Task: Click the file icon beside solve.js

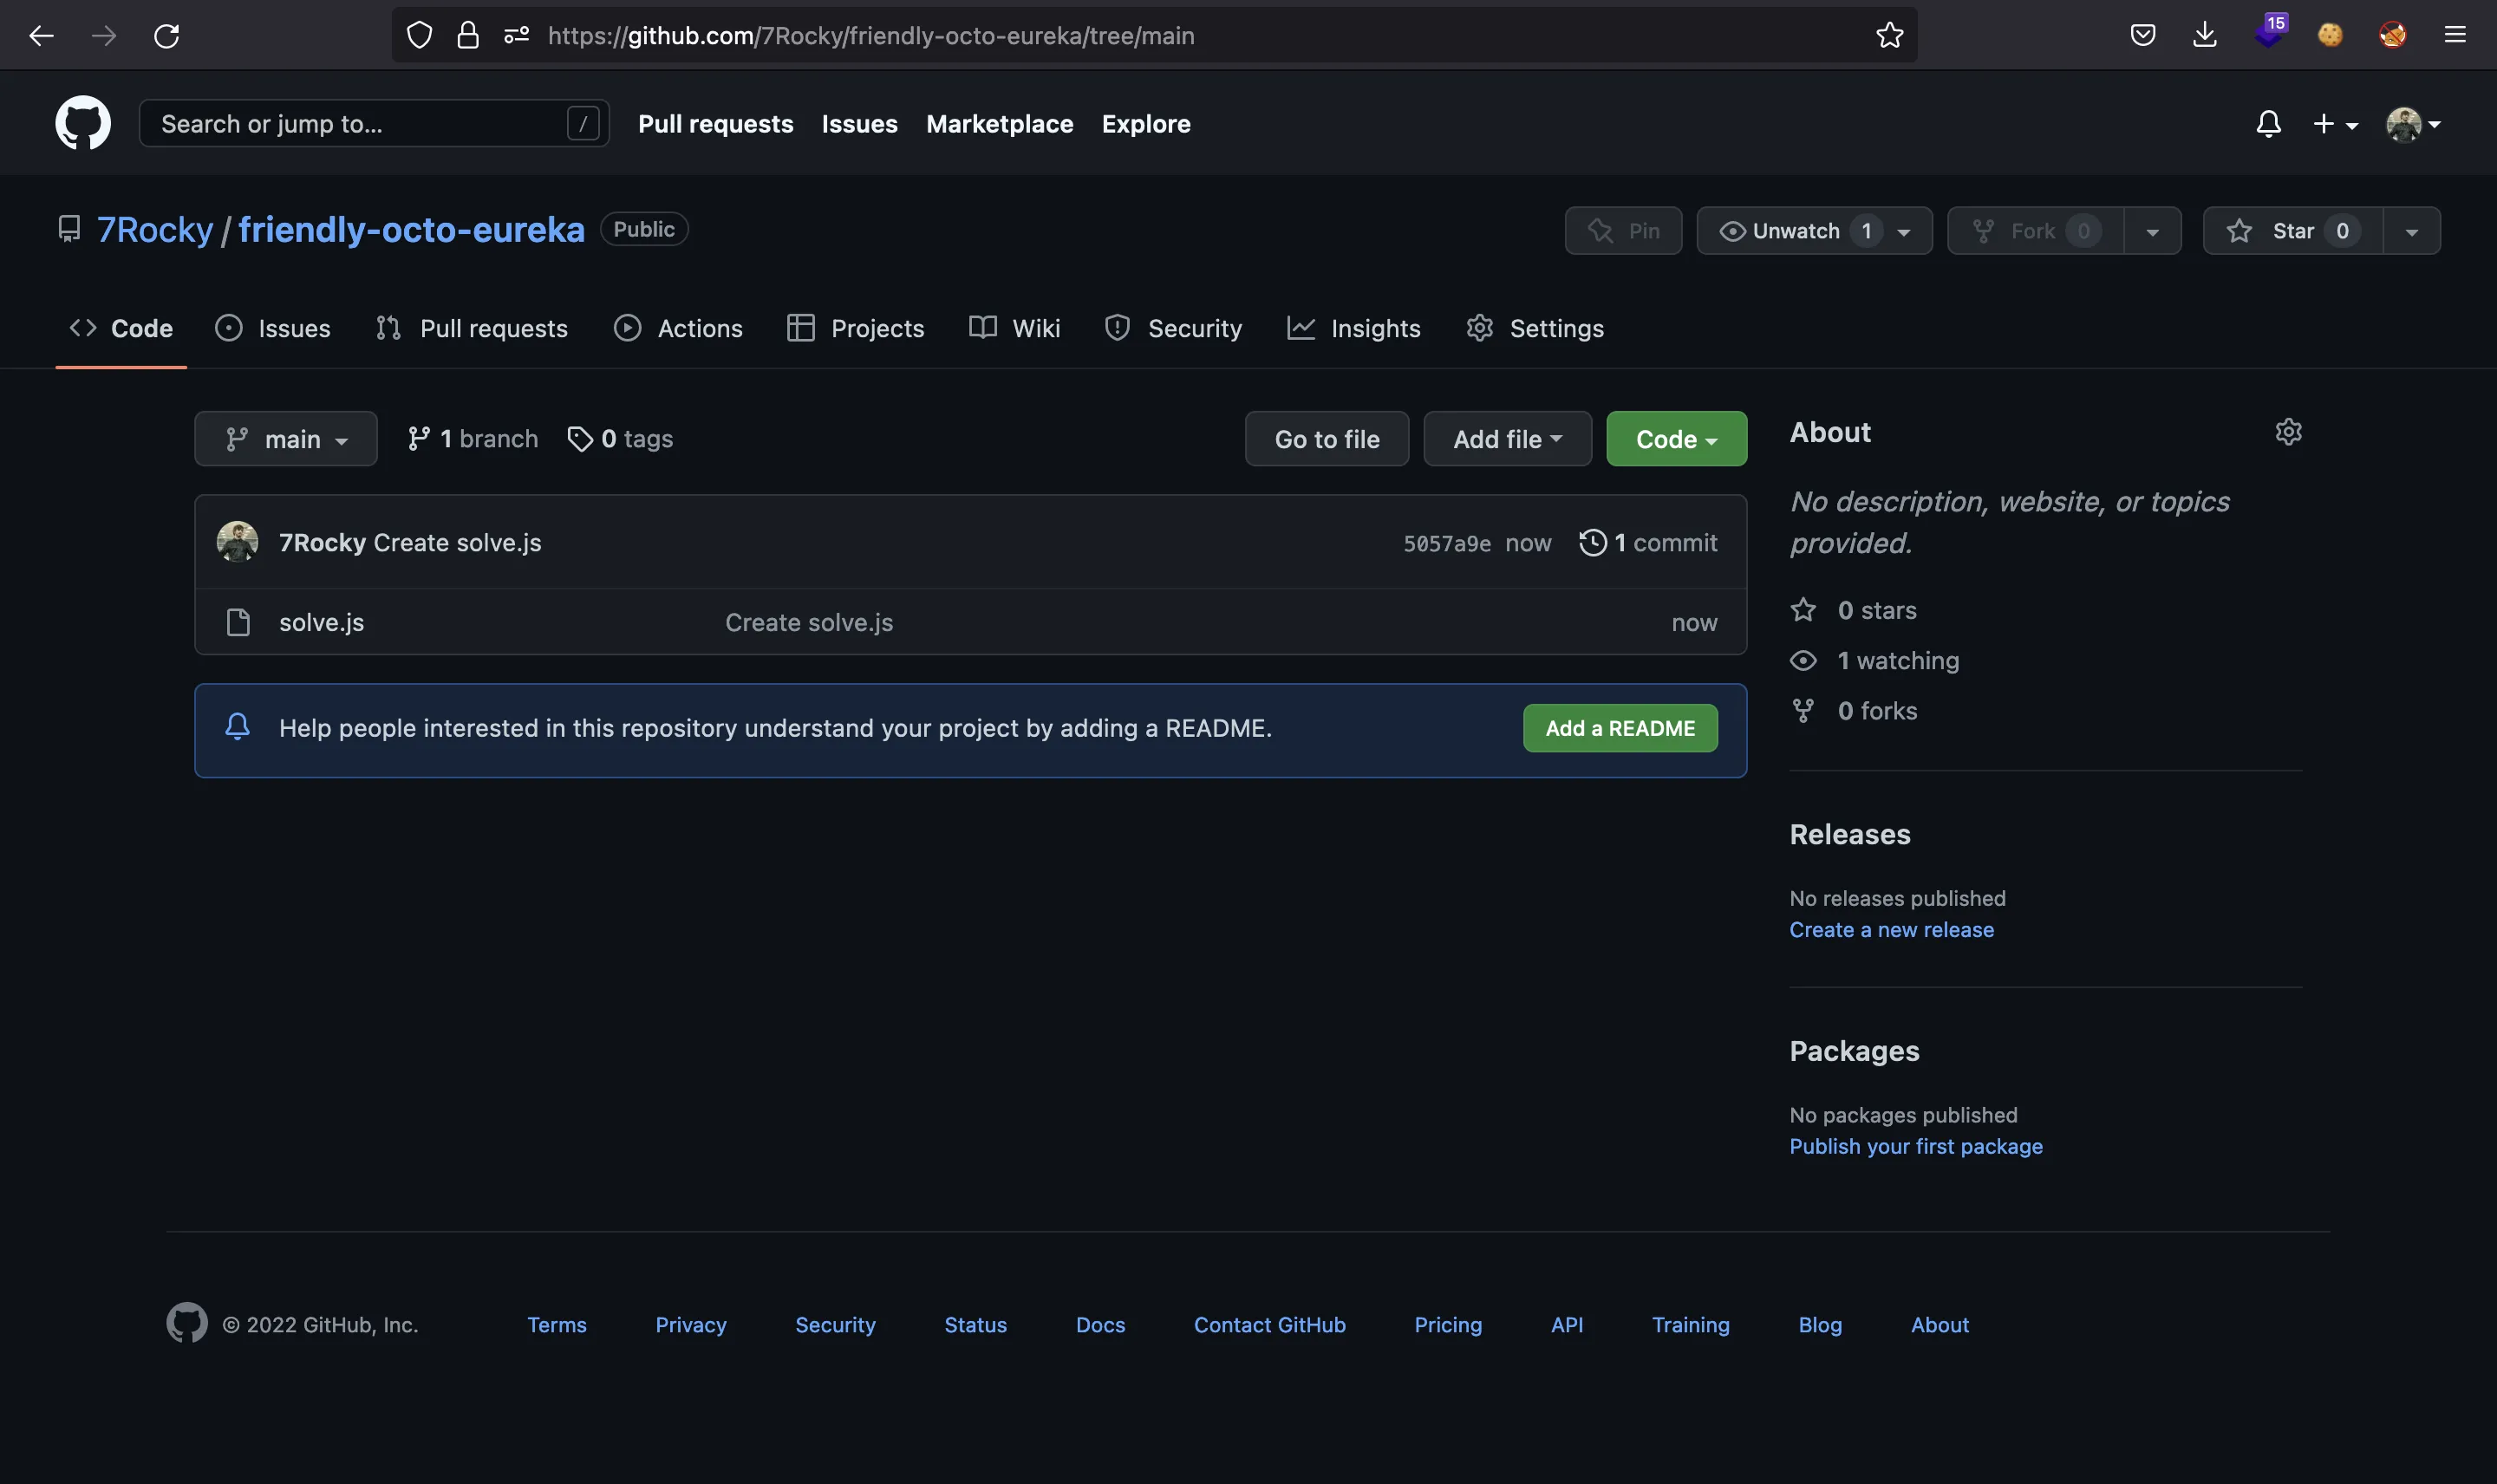Action: (x=238, y=622)
